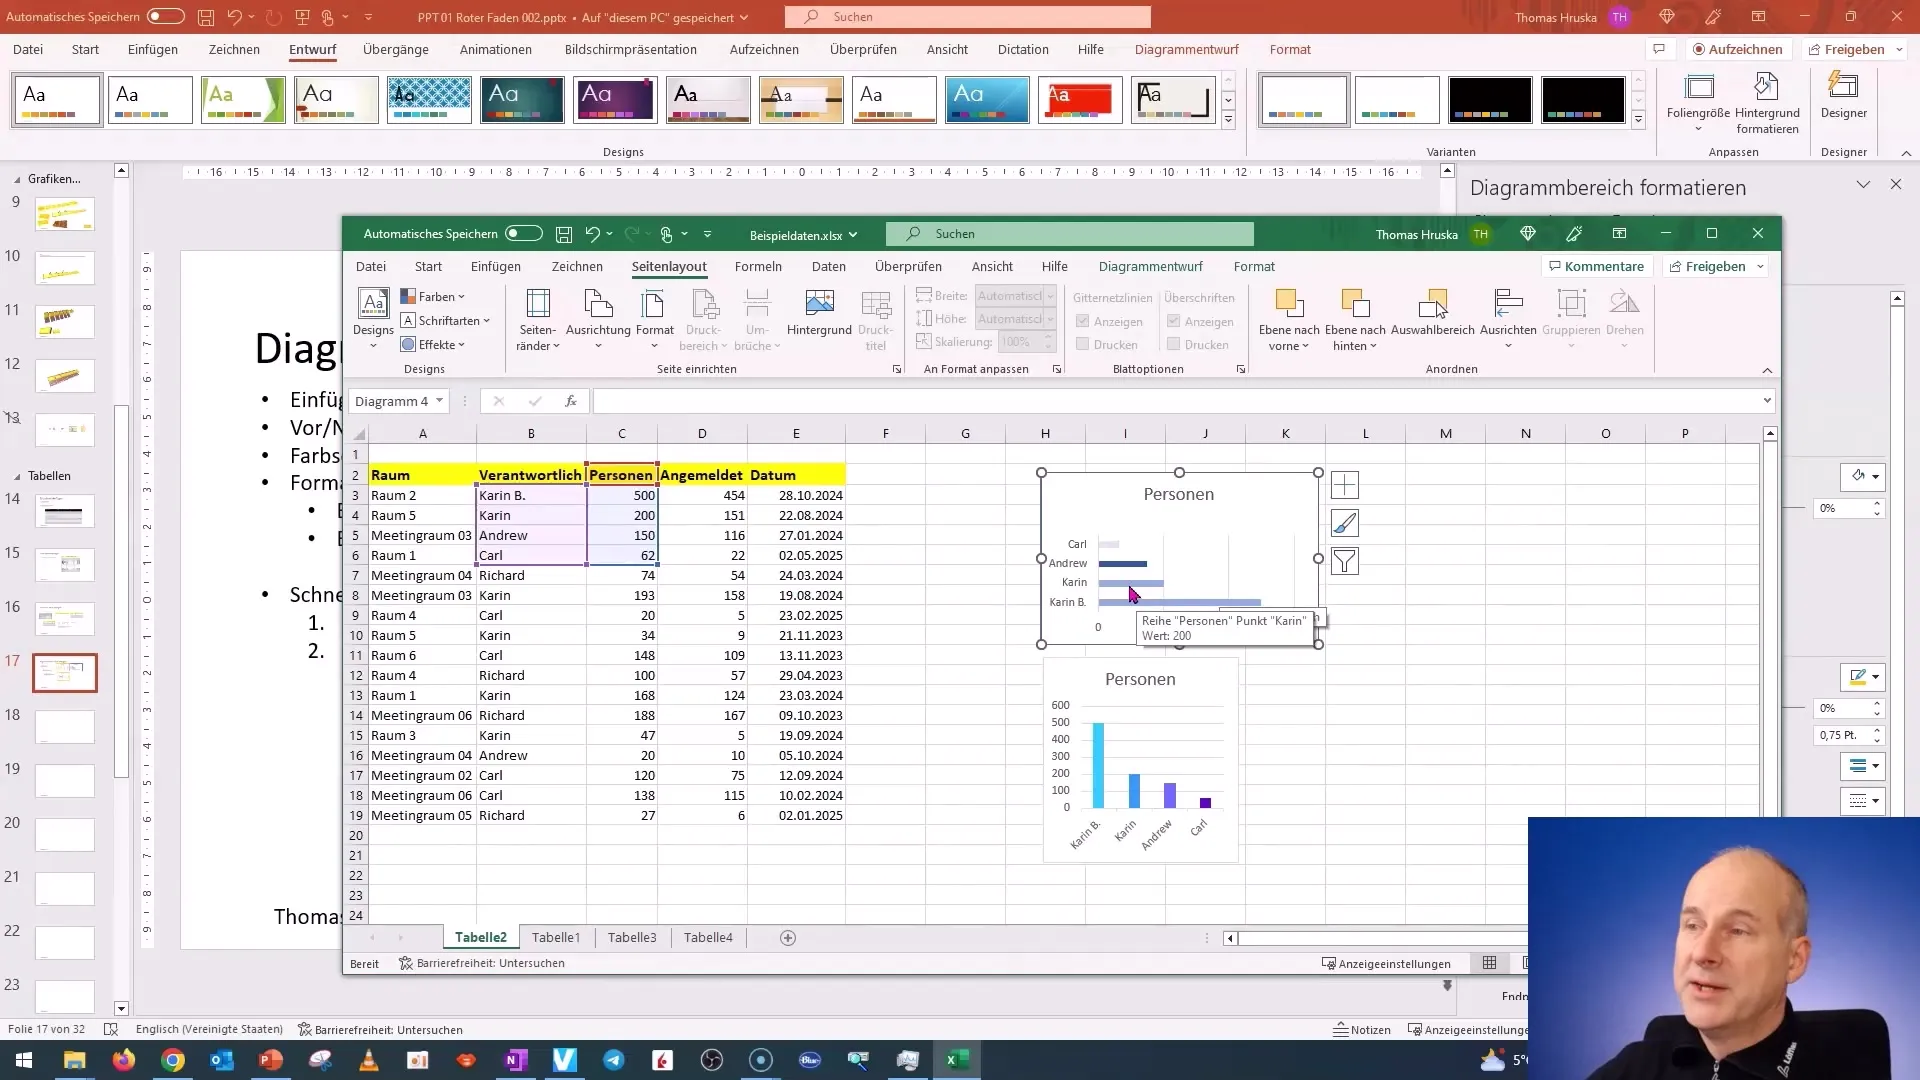Screen dimensions: 1920x1080
Task: Open the Excel page Format size tool
Action: pyautogui.click(x=654, y=320)
